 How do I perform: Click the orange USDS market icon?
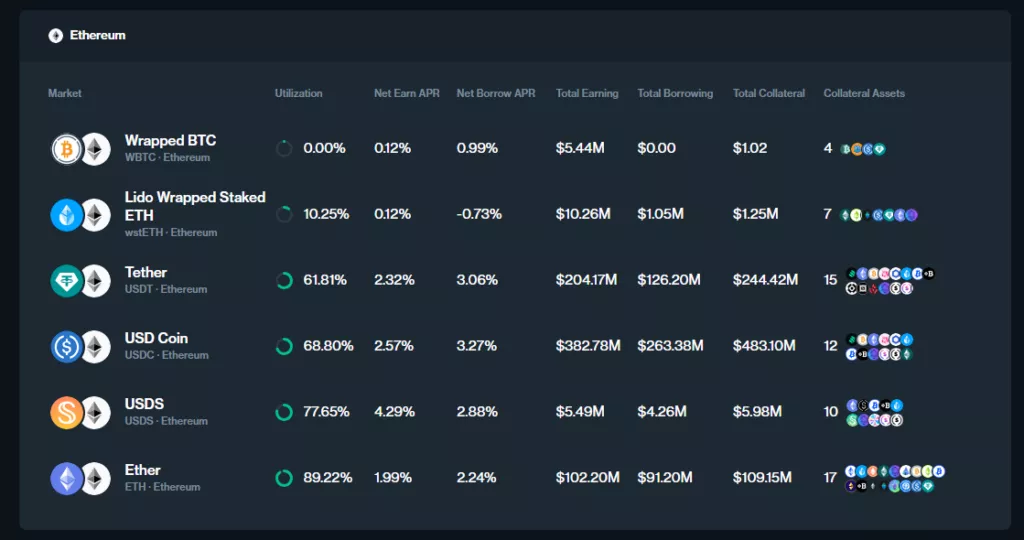point(67,413)
